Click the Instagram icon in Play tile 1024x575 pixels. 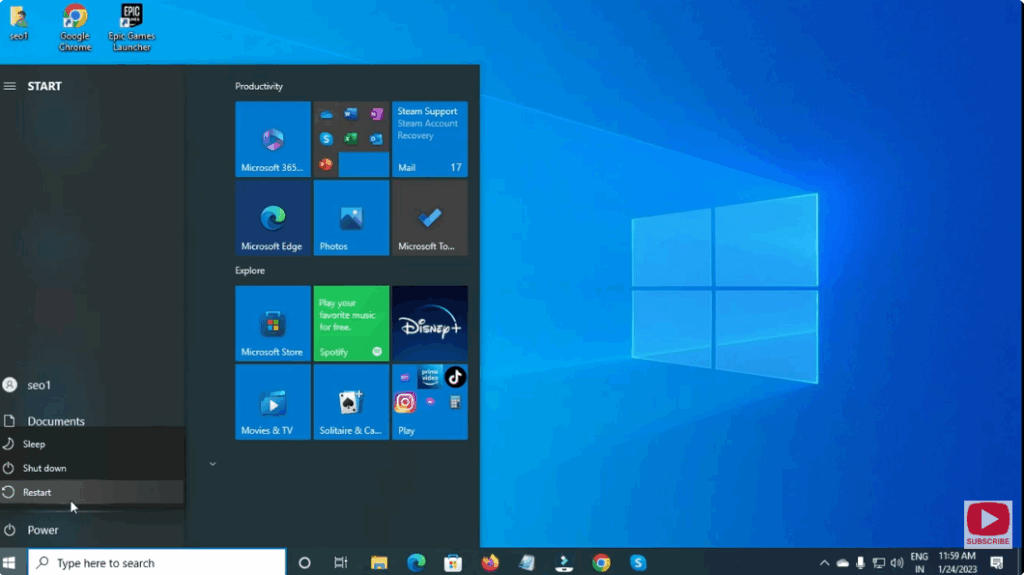[405, 402]
